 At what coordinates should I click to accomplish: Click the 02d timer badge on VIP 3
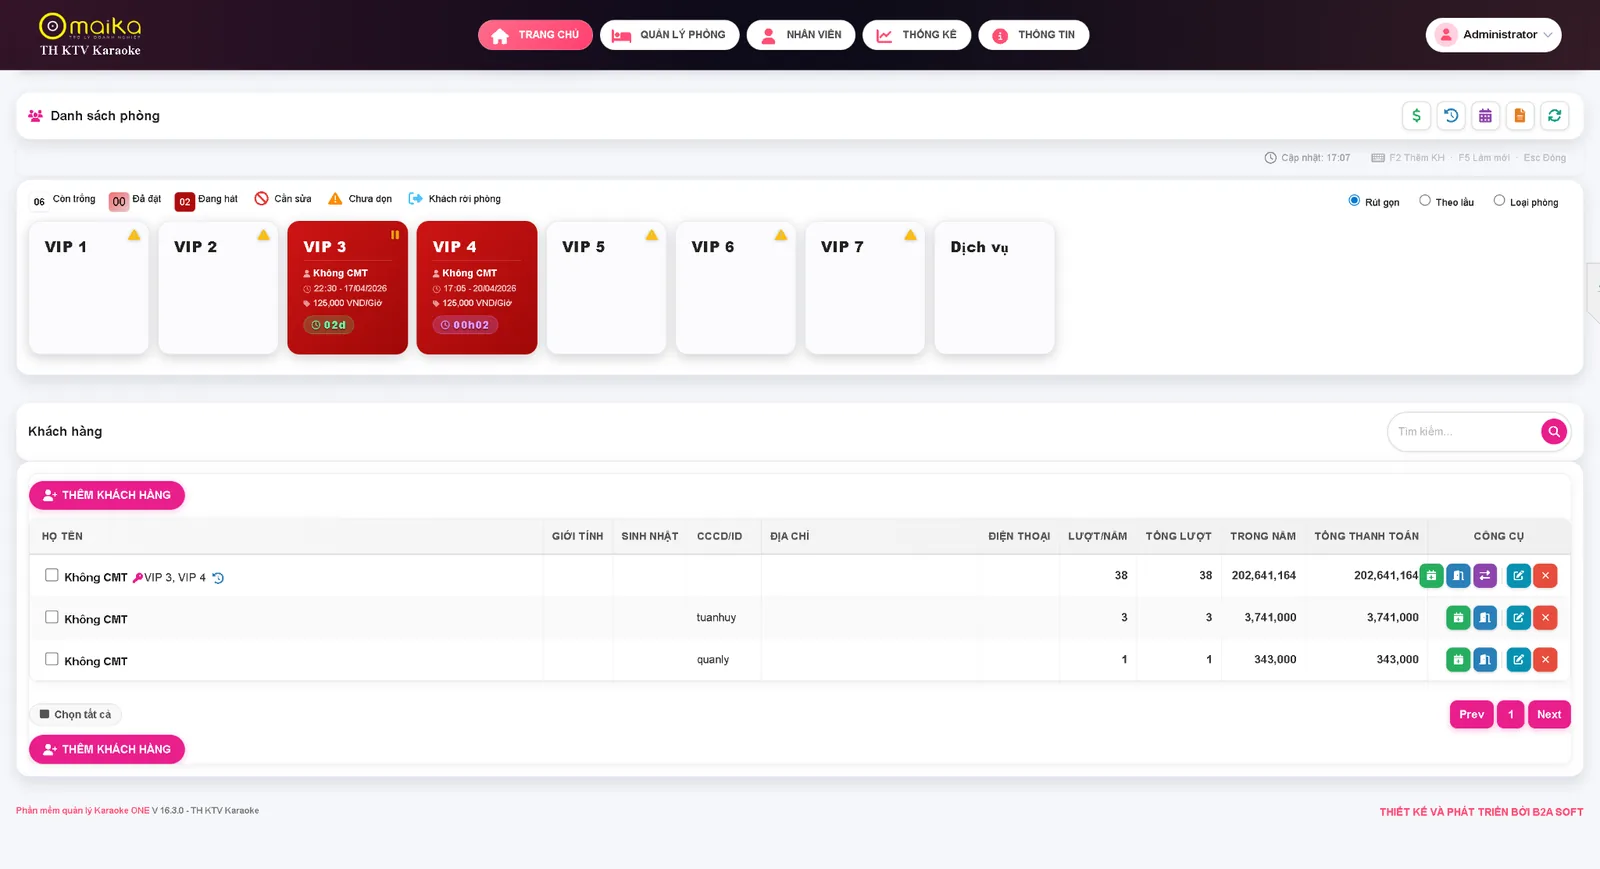(329, 325)
